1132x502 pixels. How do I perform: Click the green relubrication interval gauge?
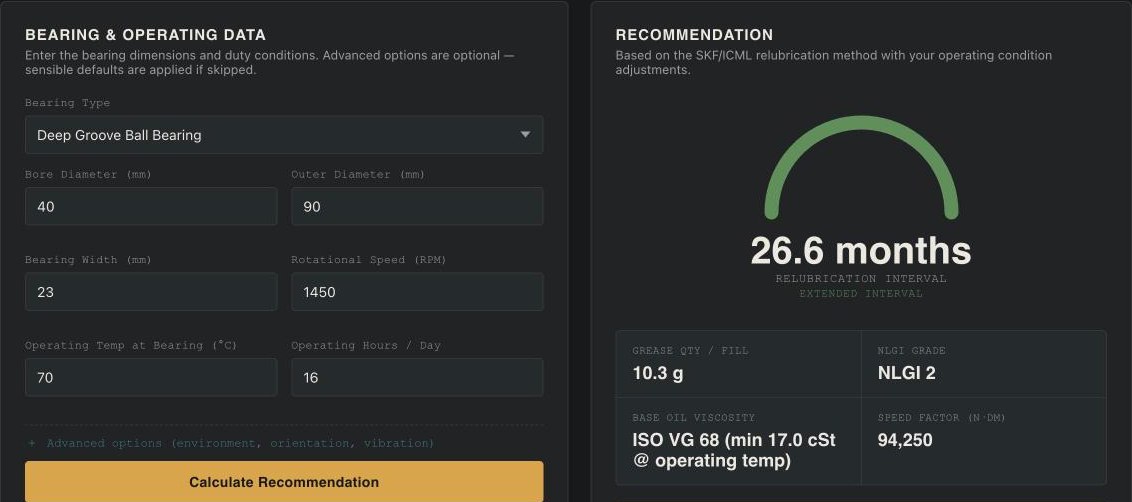pos(861,168)
